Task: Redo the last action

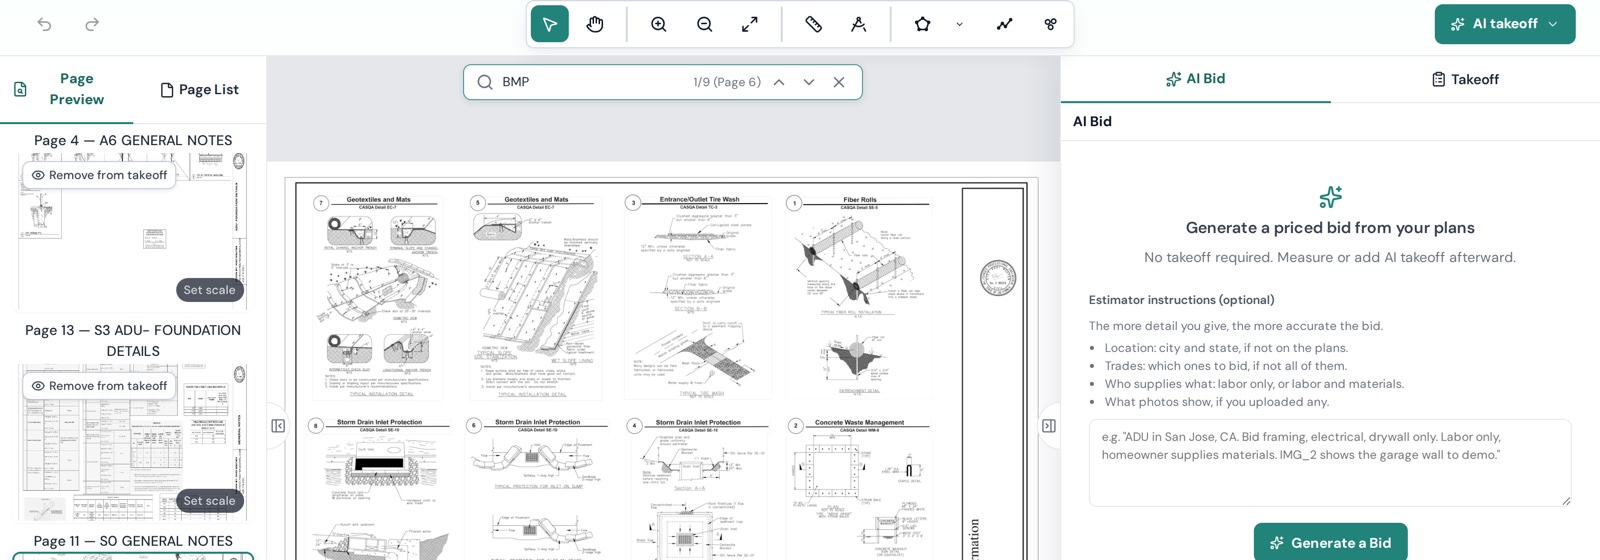Action: point(92,24)
